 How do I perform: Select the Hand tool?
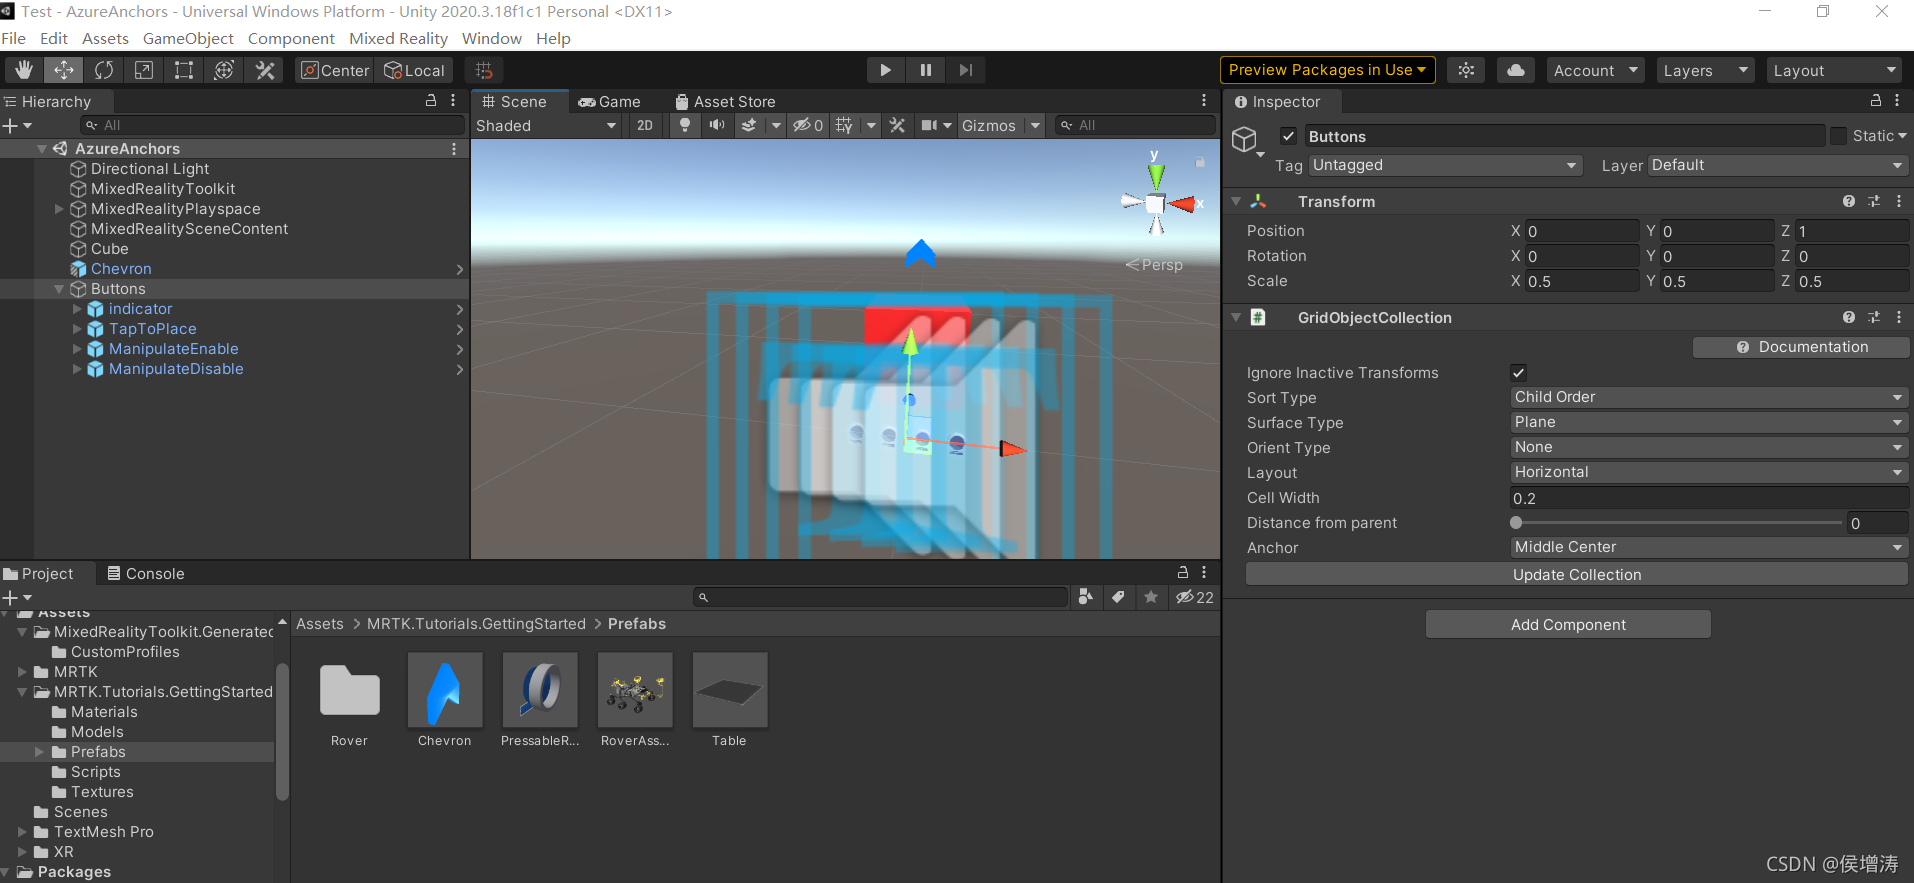(24, 70)
